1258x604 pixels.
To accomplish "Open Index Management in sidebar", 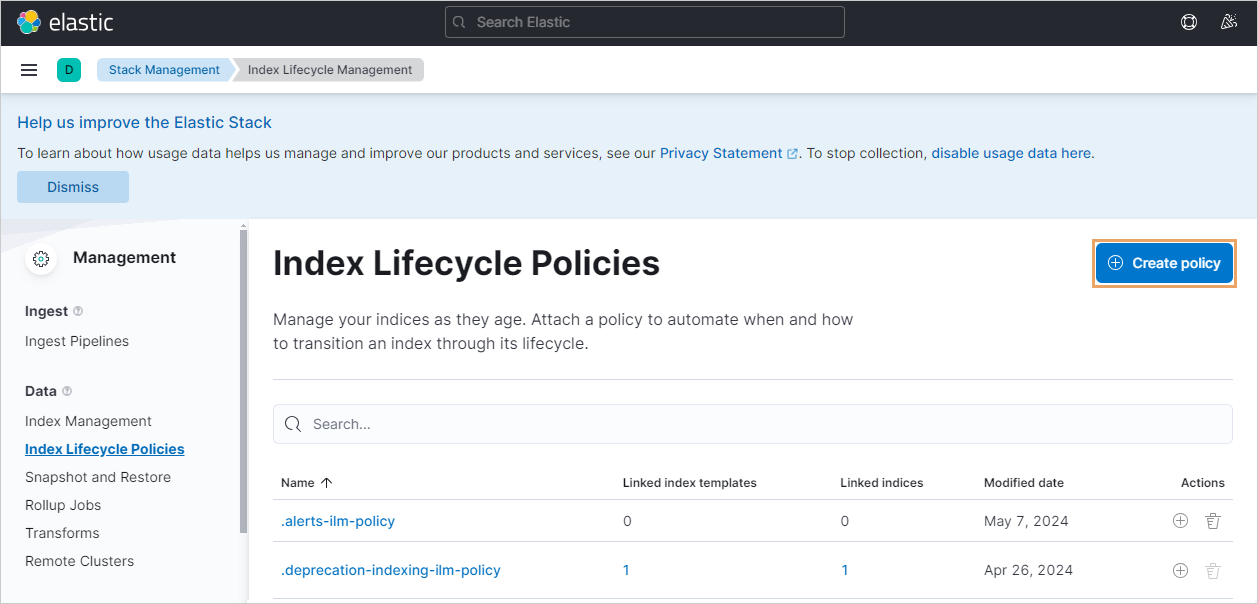I will click(88, 421).
